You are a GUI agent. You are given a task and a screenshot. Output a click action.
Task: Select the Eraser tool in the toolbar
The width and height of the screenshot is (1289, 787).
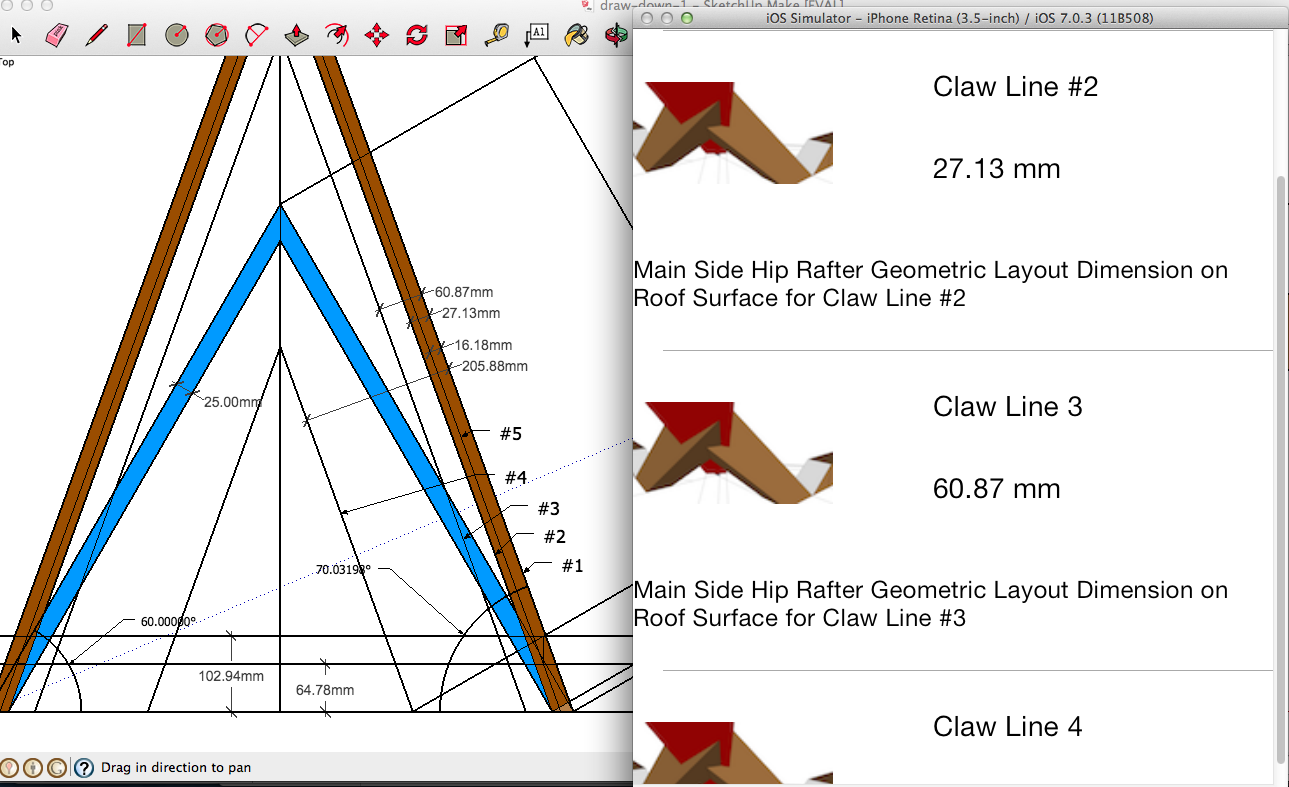click(x=56, y=34)
